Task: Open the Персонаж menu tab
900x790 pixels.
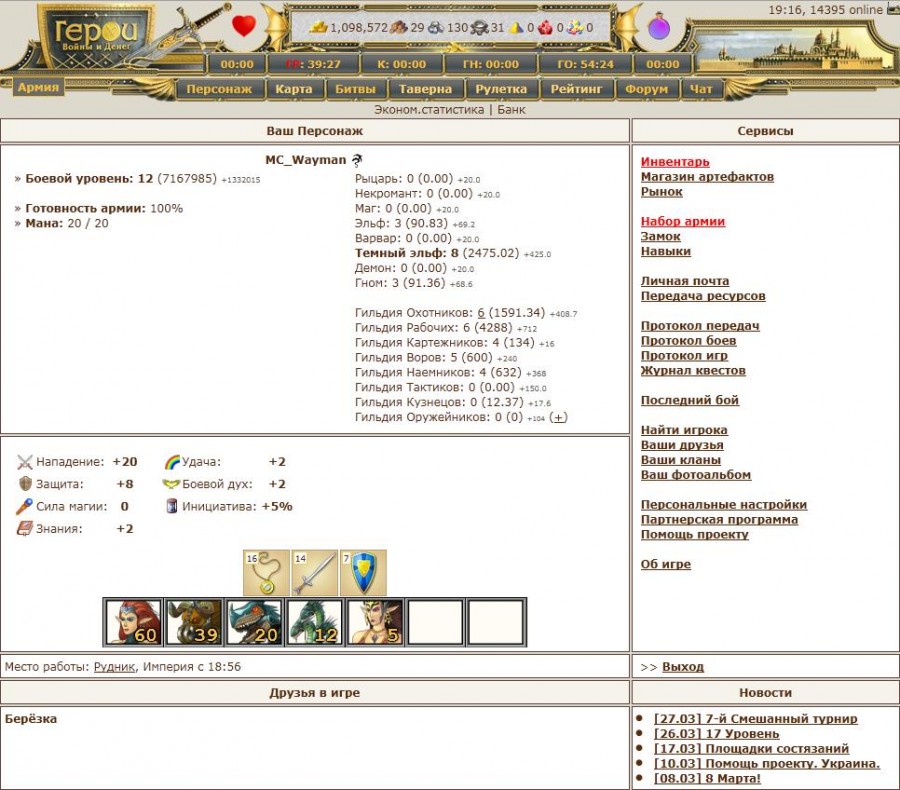Action: (x=221, y=89)
